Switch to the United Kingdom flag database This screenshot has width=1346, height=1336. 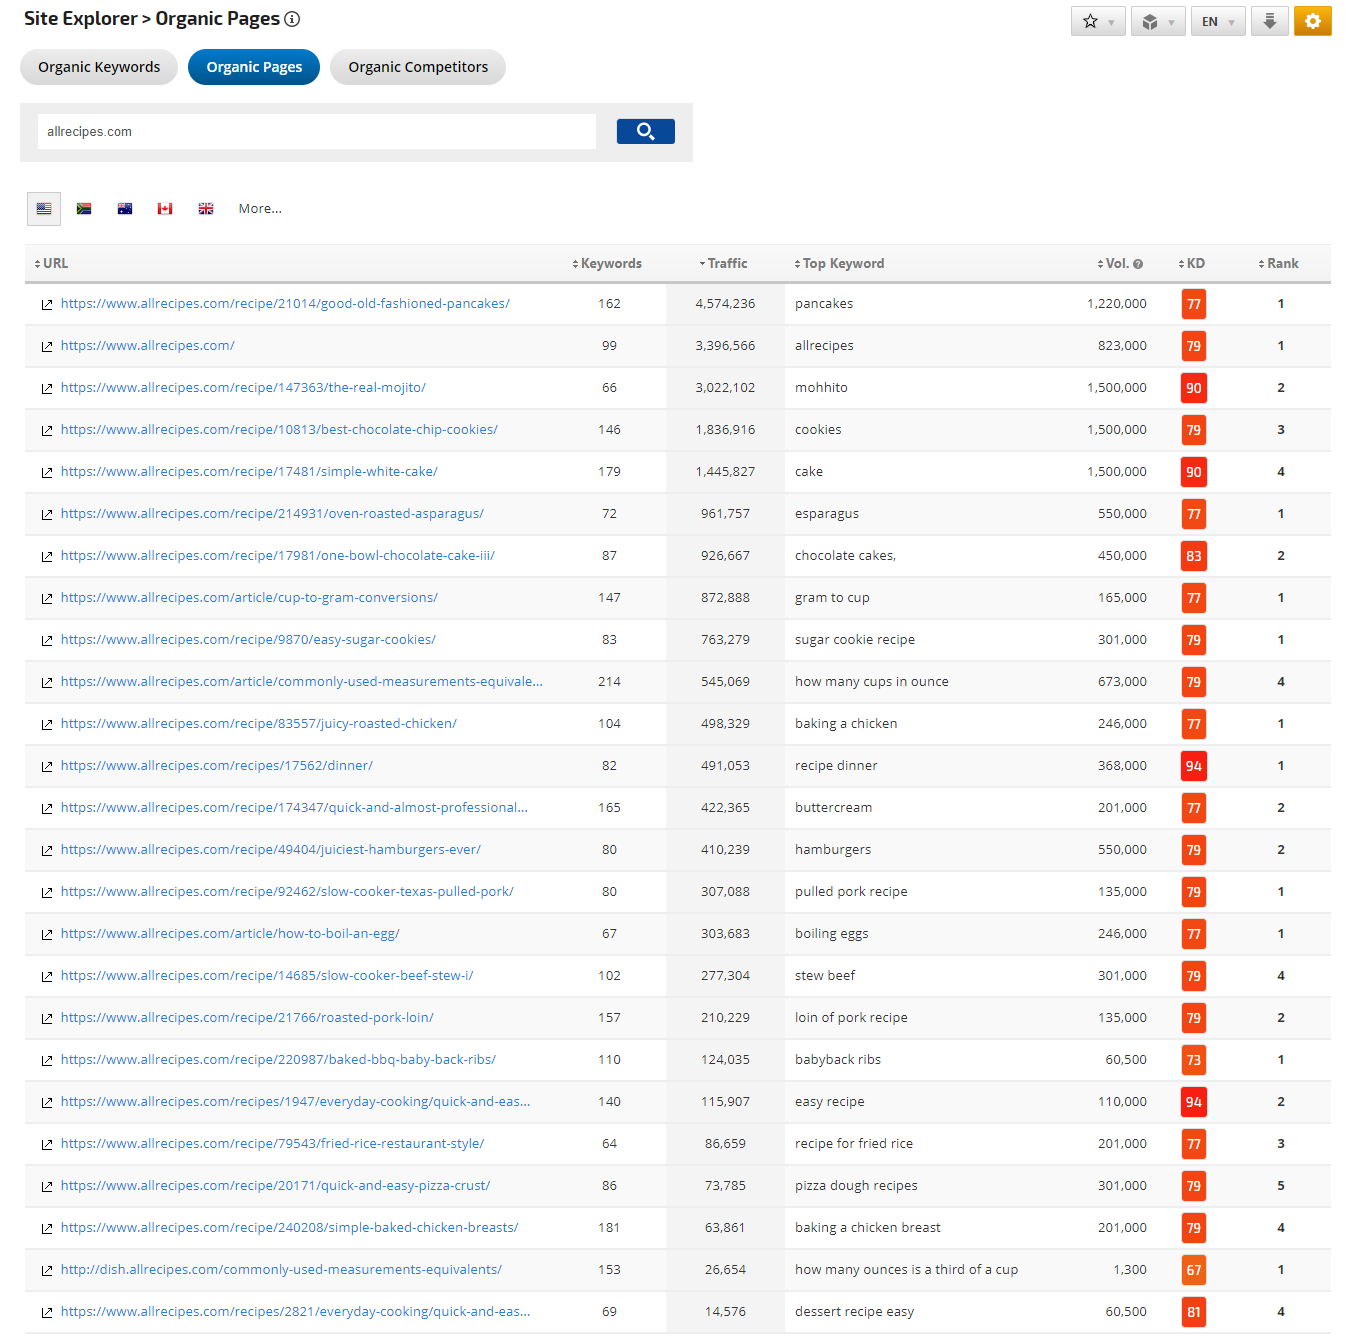click(206, 209)
